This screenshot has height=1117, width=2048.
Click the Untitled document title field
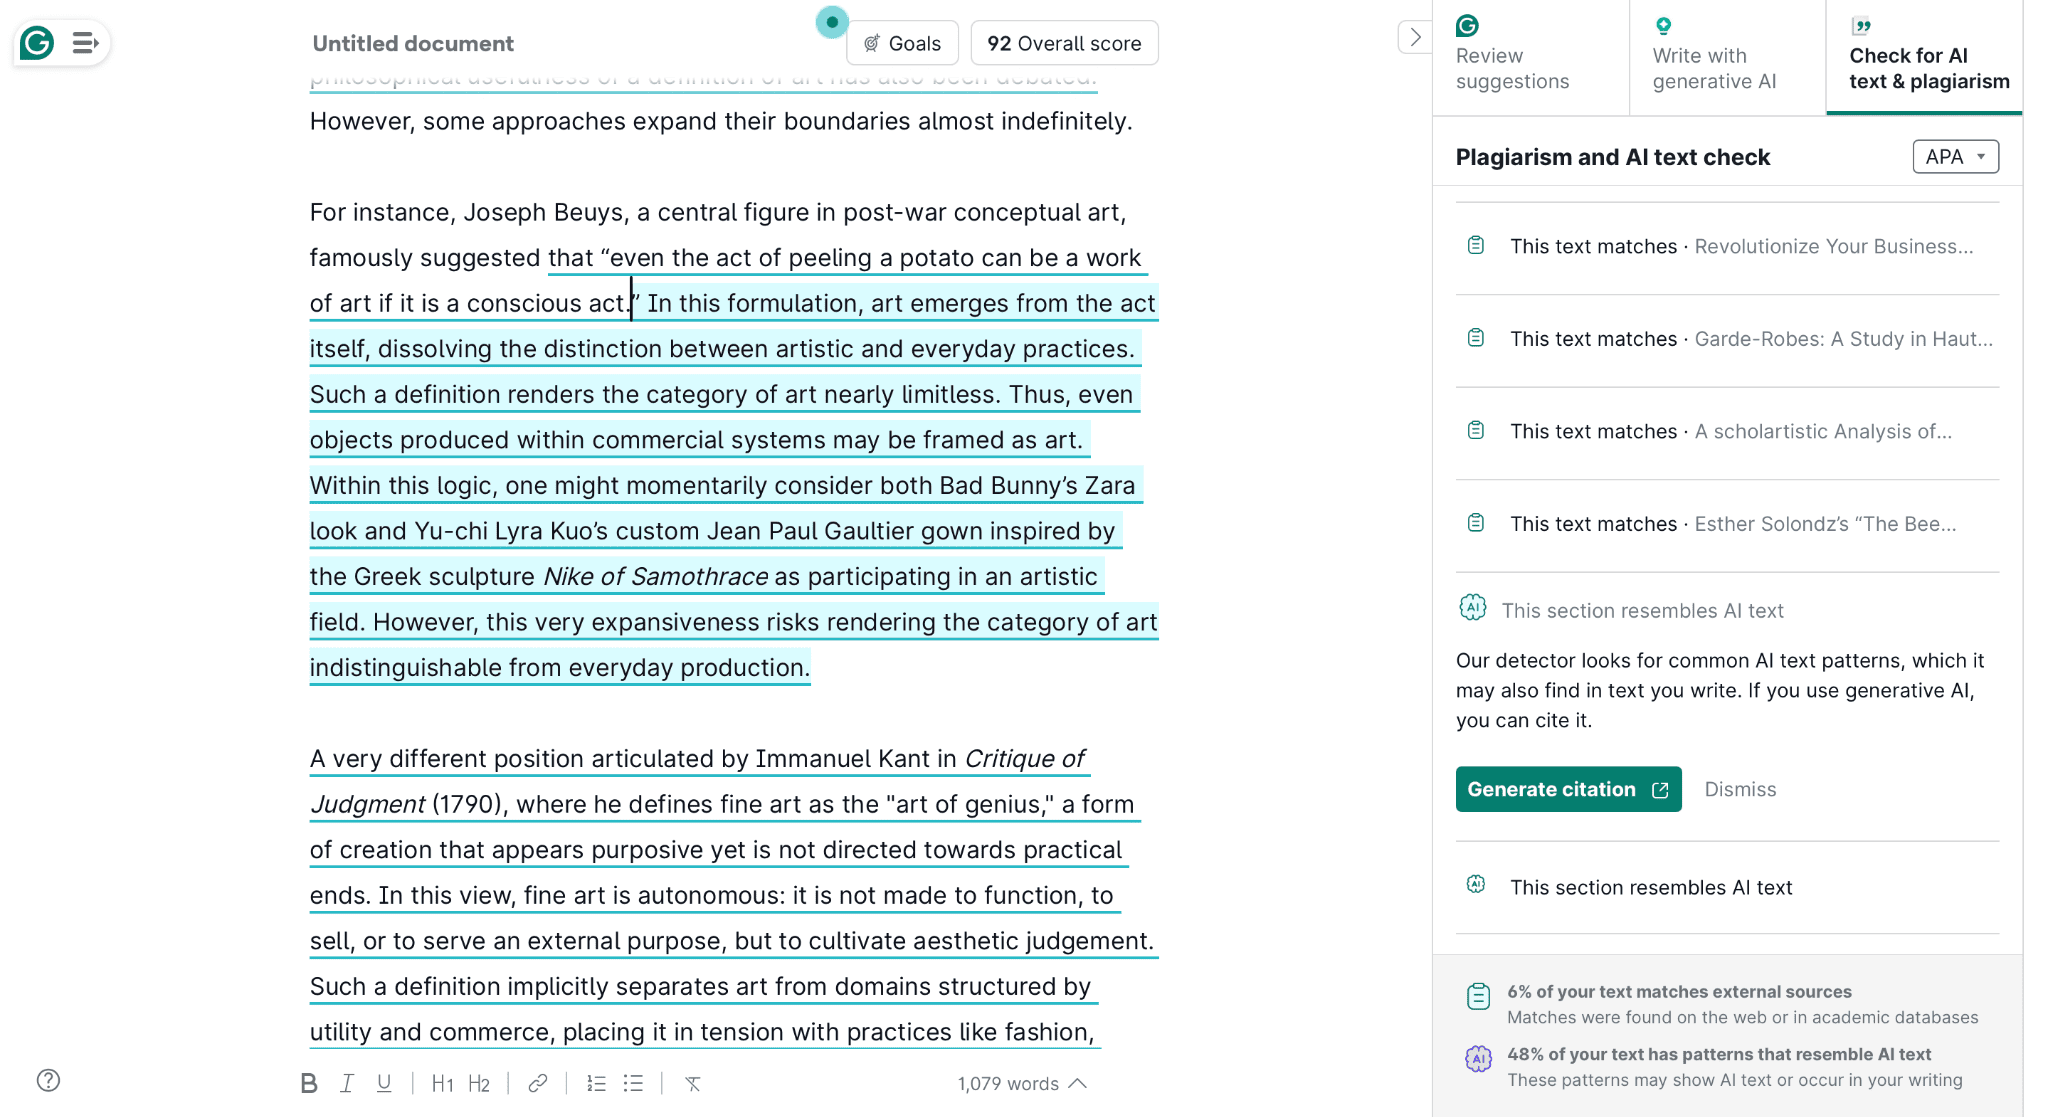point(413,44)
